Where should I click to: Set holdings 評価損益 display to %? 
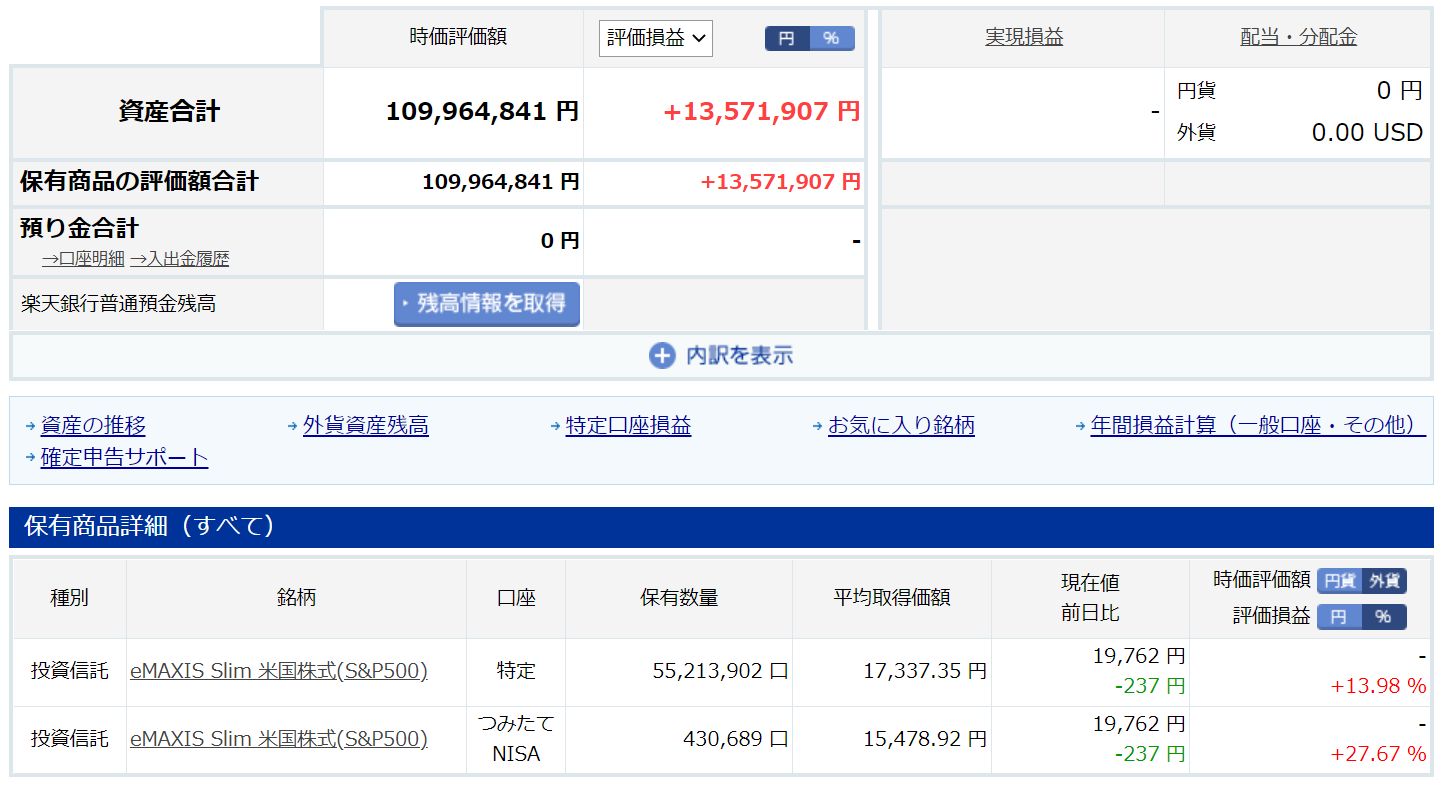tap(1384, 616)
